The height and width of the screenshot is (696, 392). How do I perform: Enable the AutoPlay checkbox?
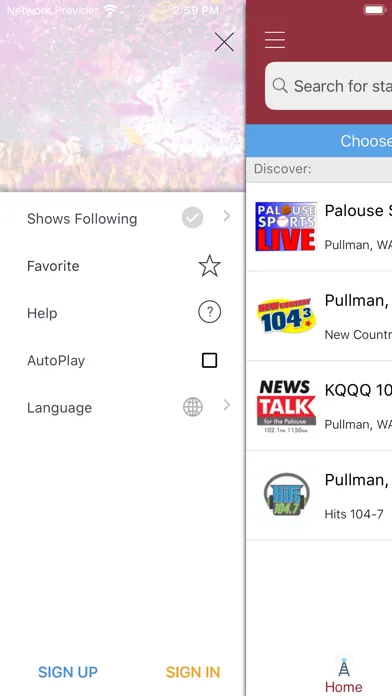click(x=210, y=360)
